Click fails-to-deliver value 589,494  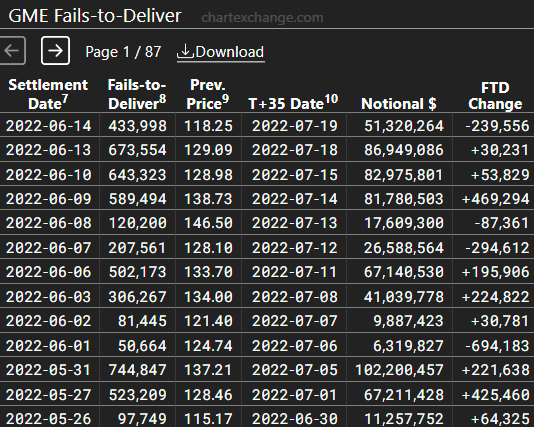click(138, 199)
